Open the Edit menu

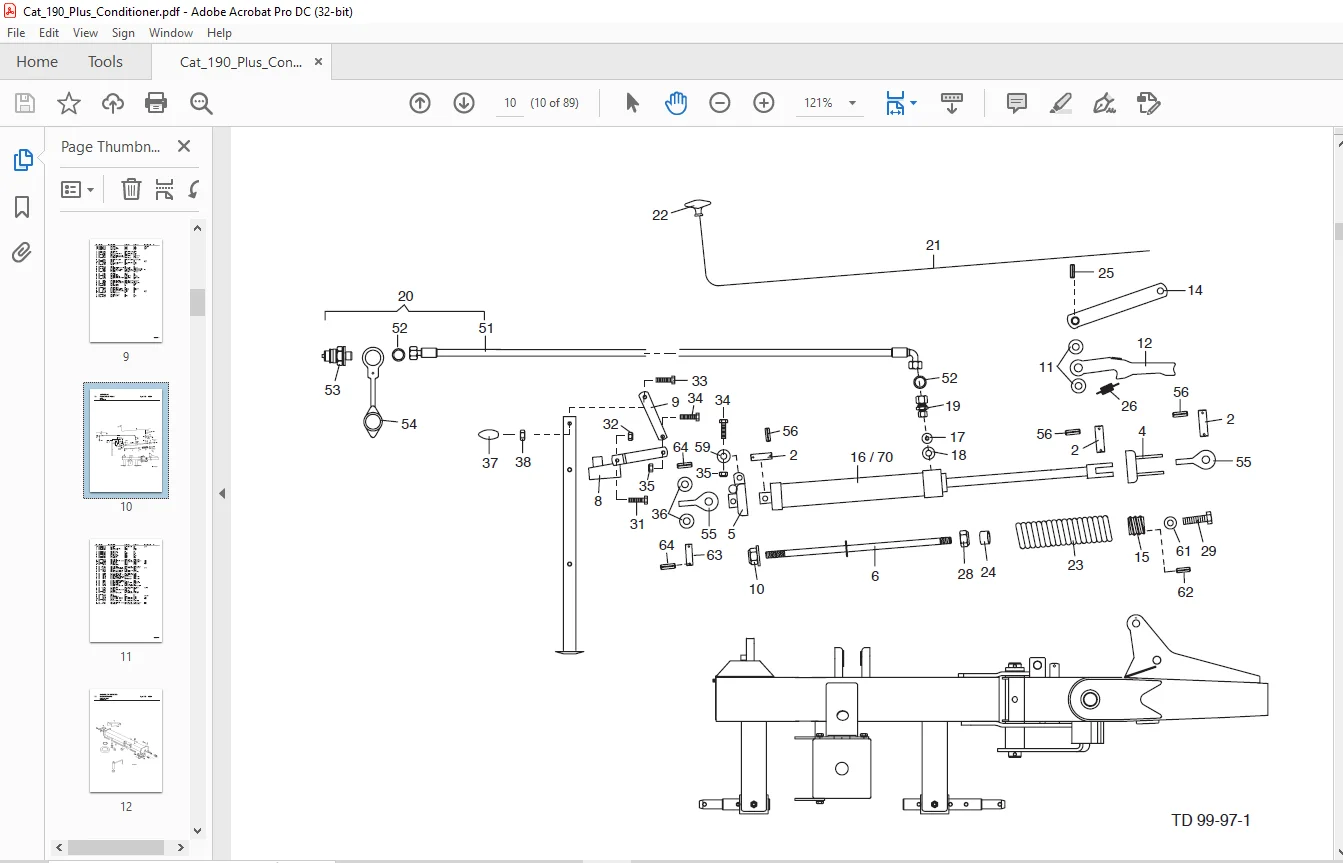pos(49,33)
